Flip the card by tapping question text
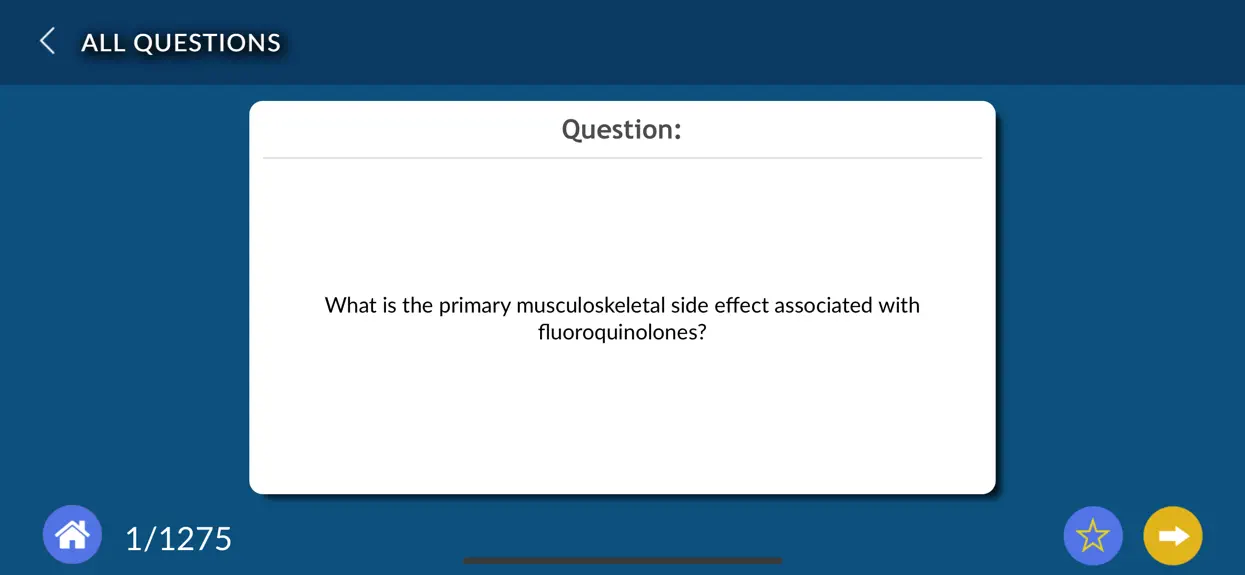 622,318
